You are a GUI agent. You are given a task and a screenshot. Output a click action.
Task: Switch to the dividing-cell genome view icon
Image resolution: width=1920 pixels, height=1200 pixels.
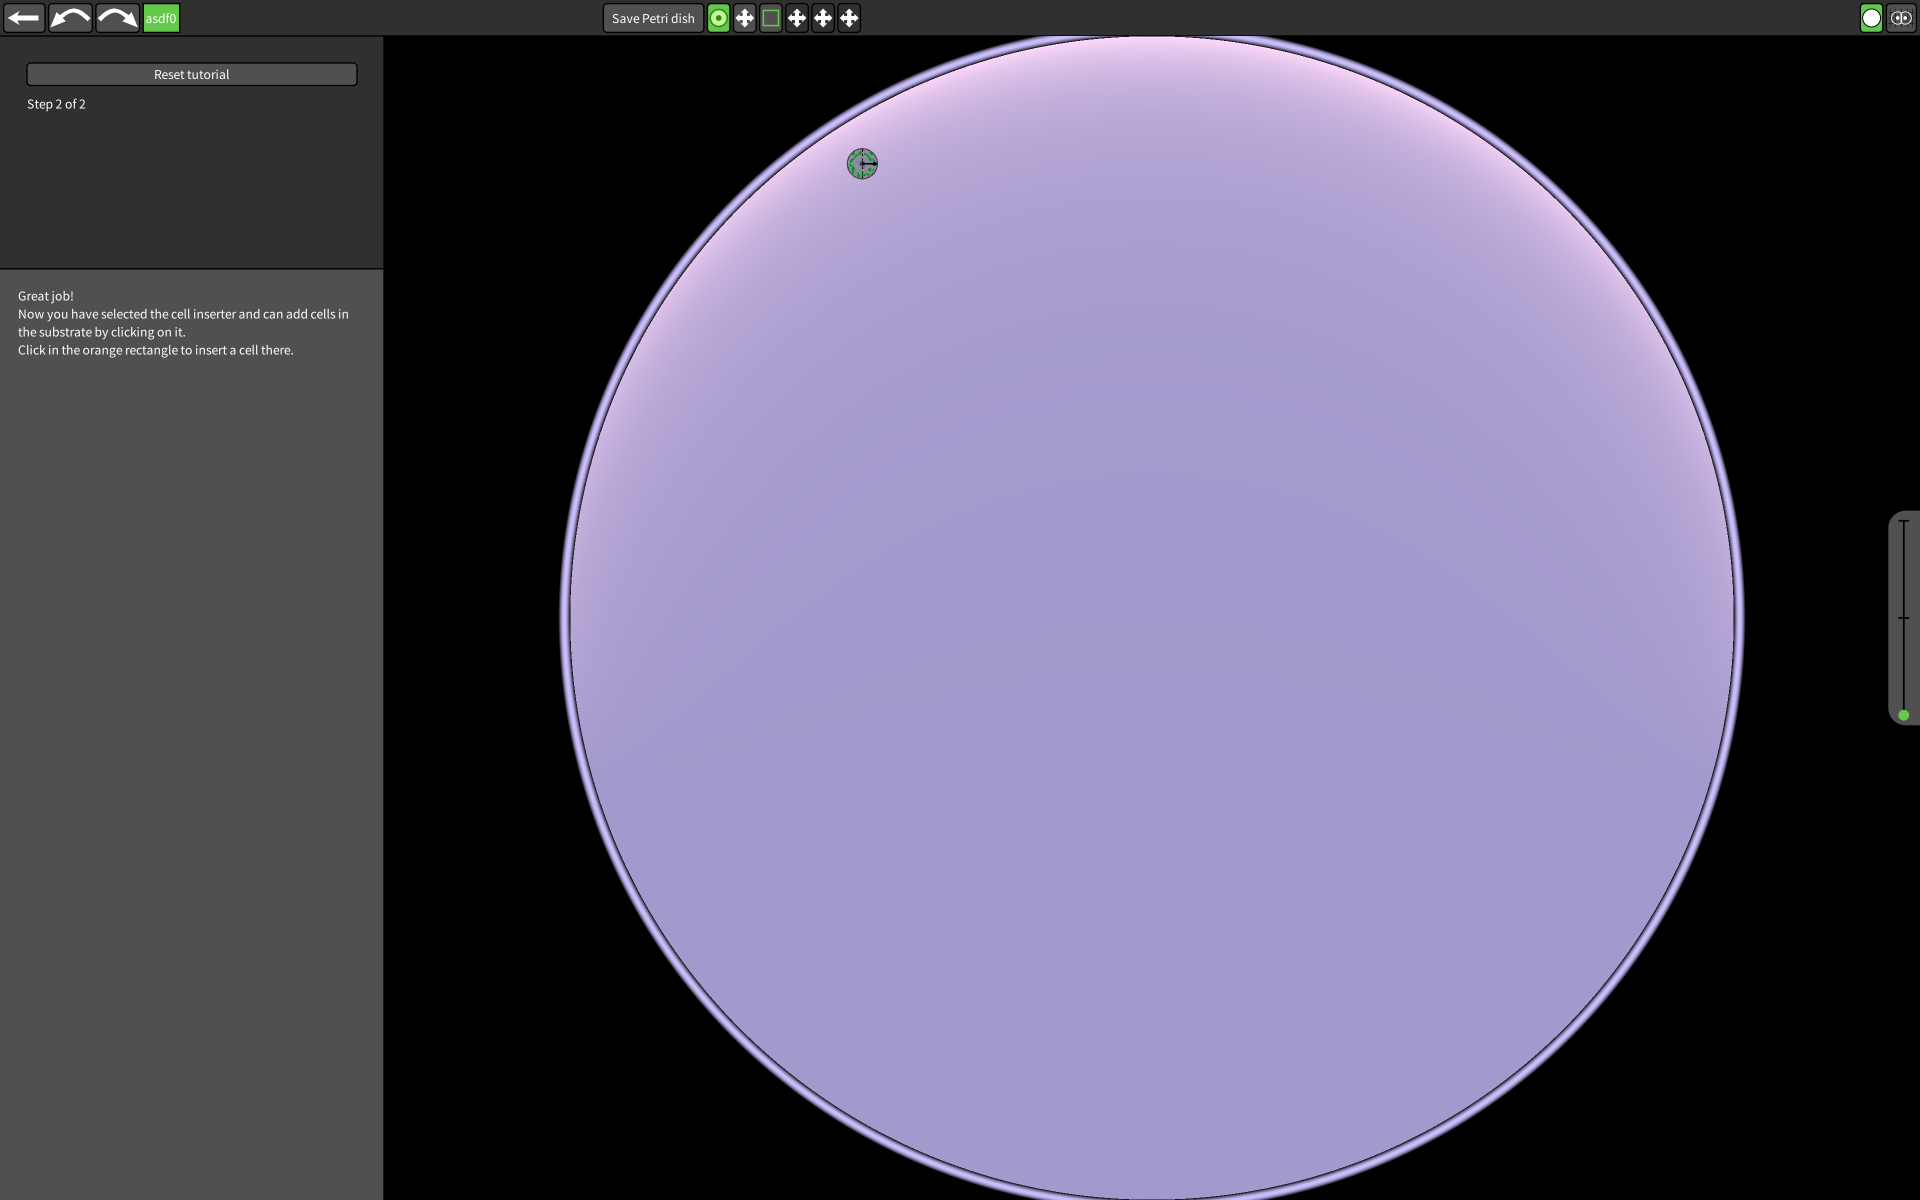pyautogui.click(x=1900, y=18)
